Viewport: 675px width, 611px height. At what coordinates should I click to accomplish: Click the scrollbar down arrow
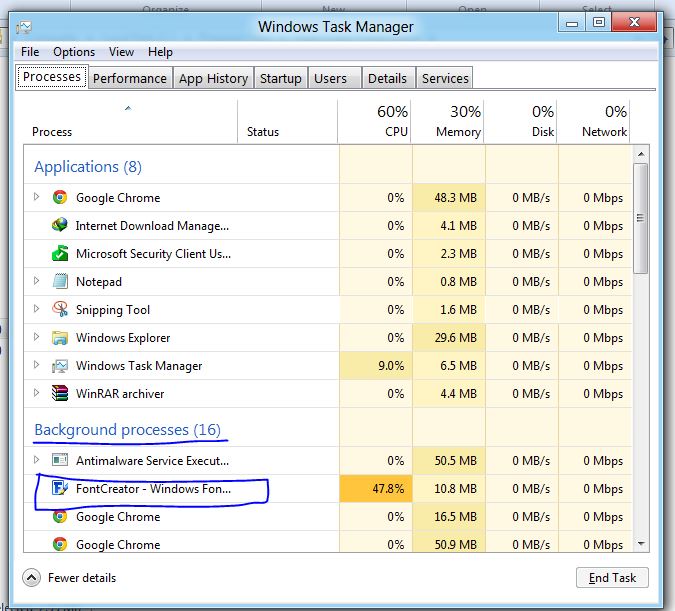641,544
